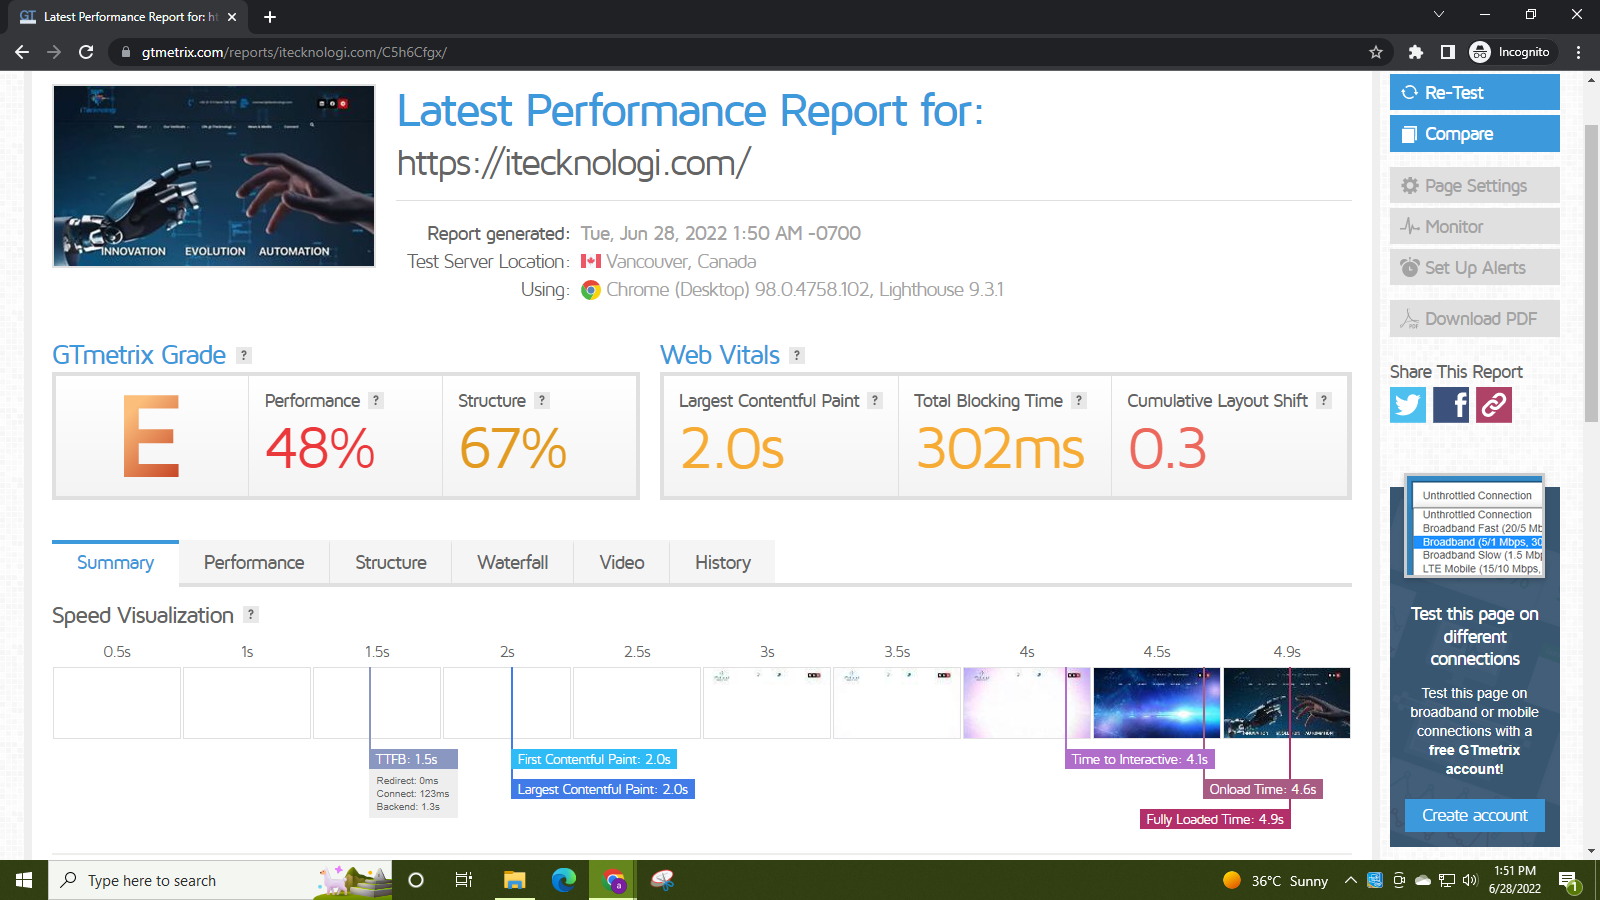Screen dimensions: 1600x900
Task: Show hidden system tray icons
Action: tap(1350, 881)
